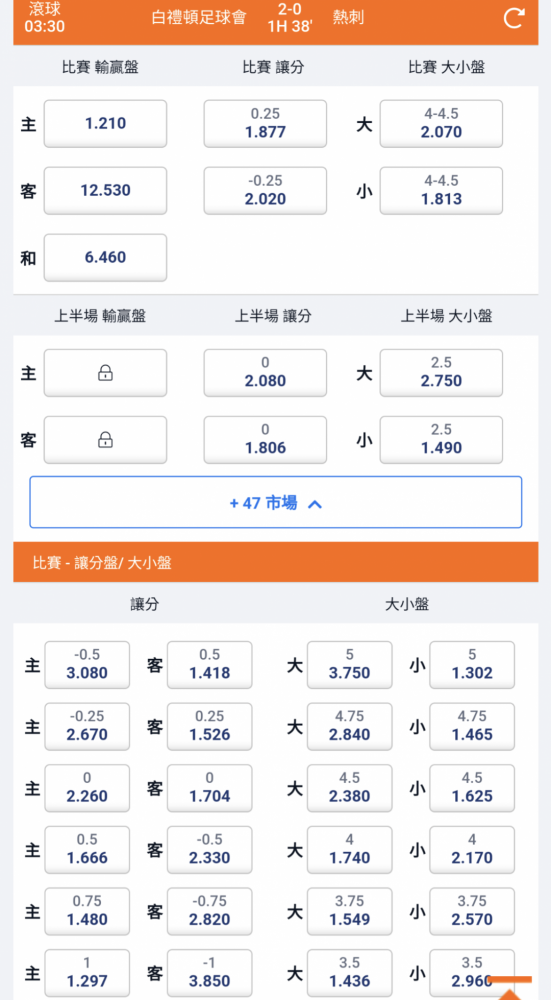The width and height of the screenshot is (551, 1000).
Task: Select away win odds 12.530
Action: [105, 191]
